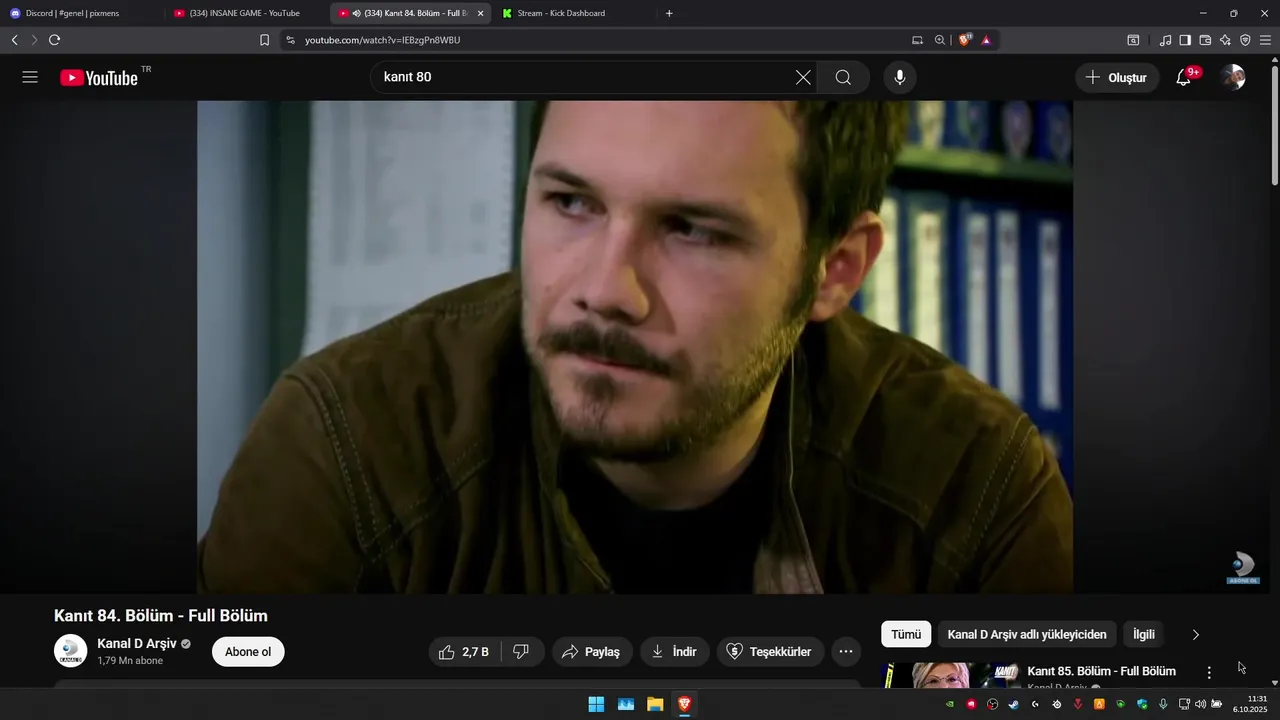
Task: Open browser zoom magnifier in address bar
Action: (x=940, y=40)
